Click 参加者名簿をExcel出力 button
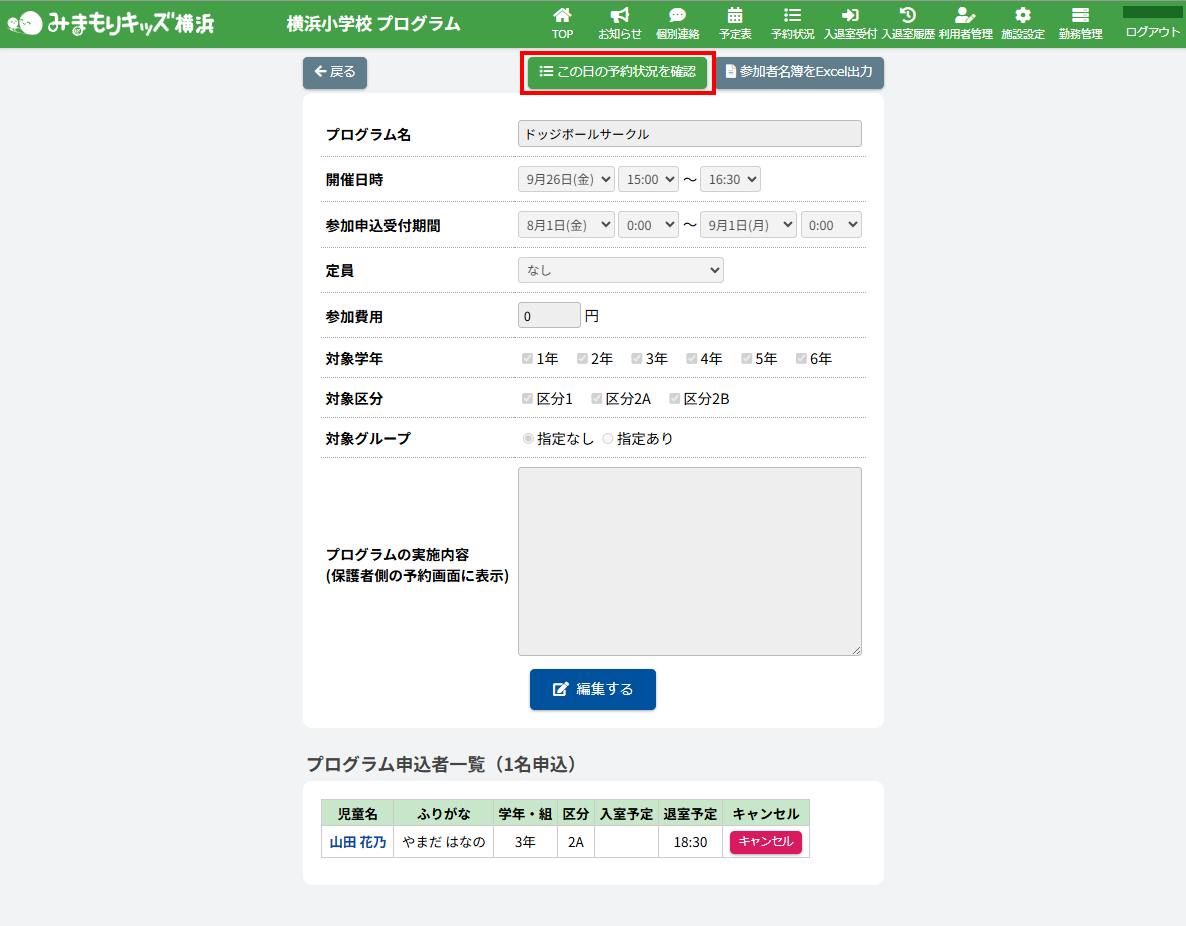 click(799, 72)
